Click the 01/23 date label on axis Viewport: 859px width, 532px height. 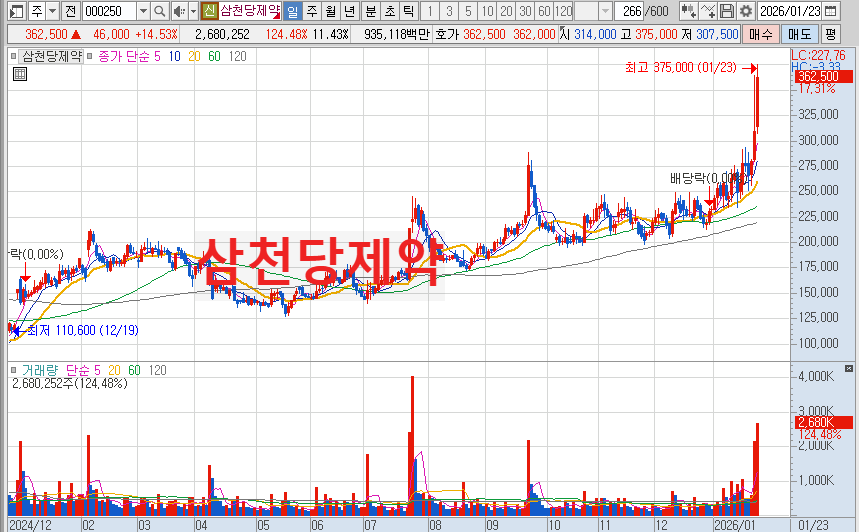[x=813, y=525]
